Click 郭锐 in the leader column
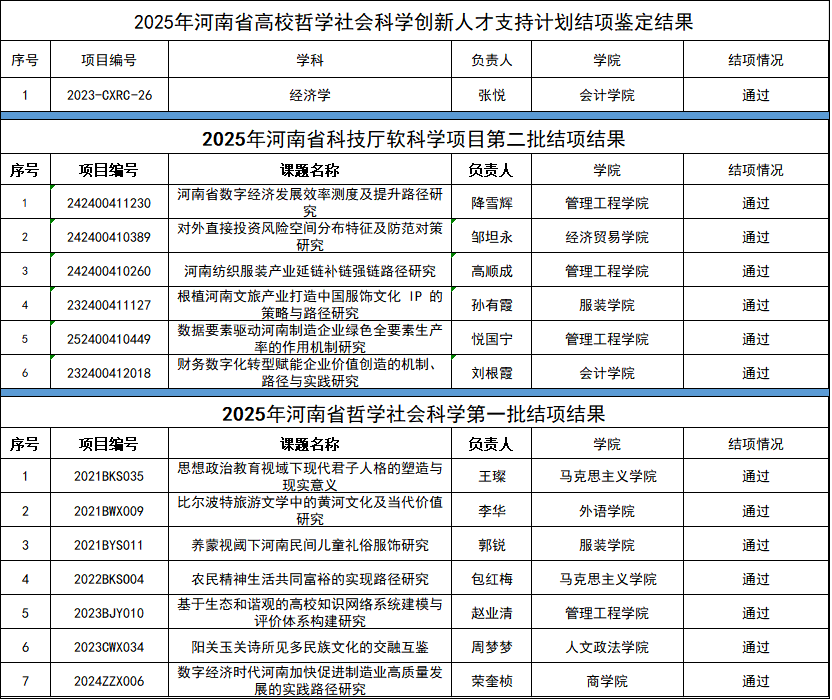The height and width of the screenshot is (700, 832). click(x=492, y=545)
